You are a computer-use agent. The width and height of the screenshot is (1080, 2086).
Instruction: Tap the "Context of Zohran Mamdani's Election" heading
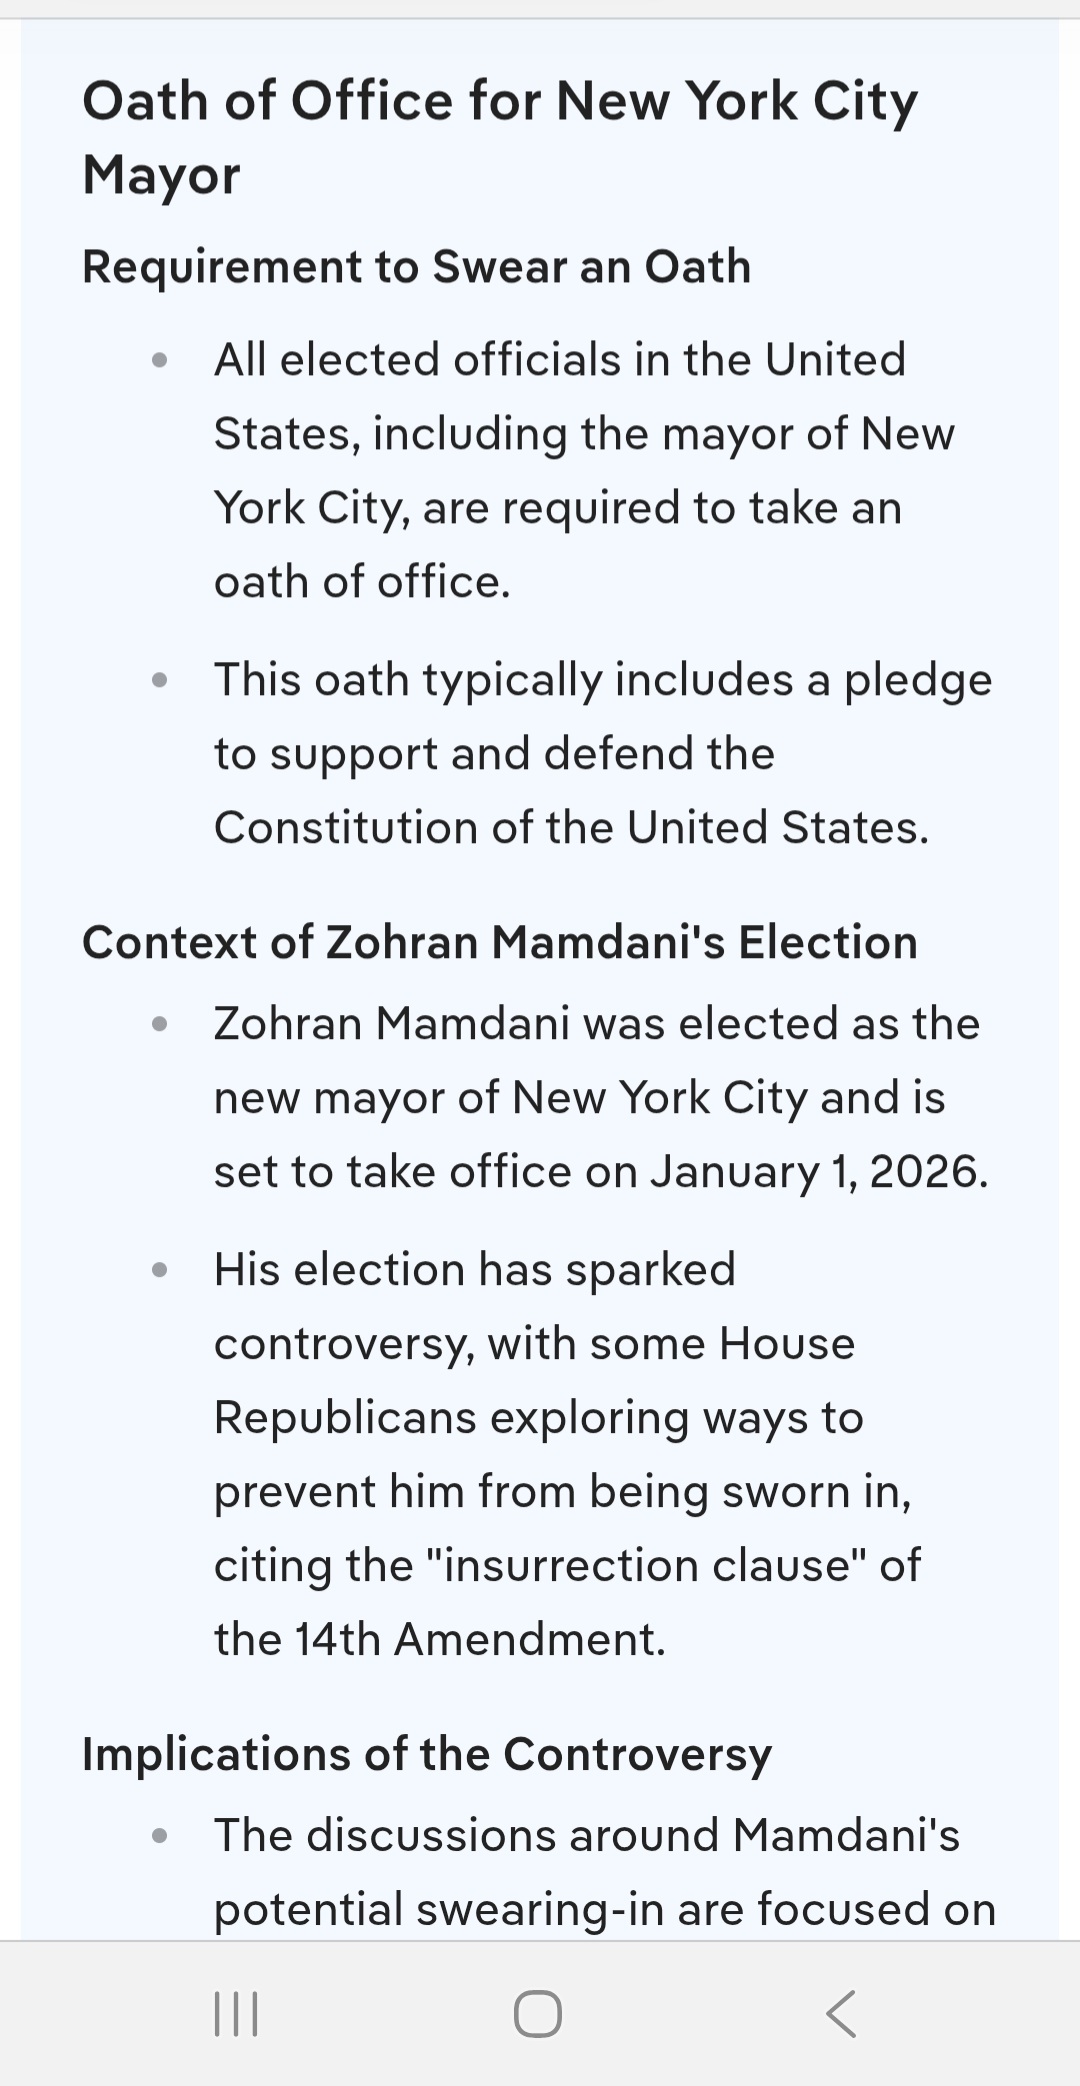click(500, 943)
